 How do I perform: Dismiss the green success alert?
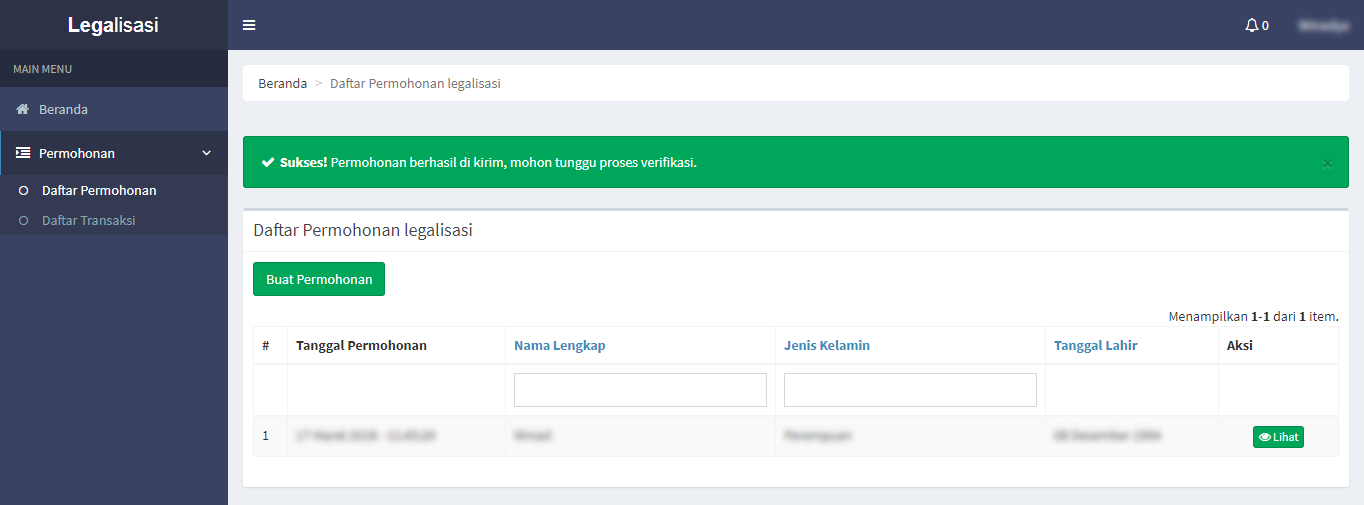point(1327,163)
